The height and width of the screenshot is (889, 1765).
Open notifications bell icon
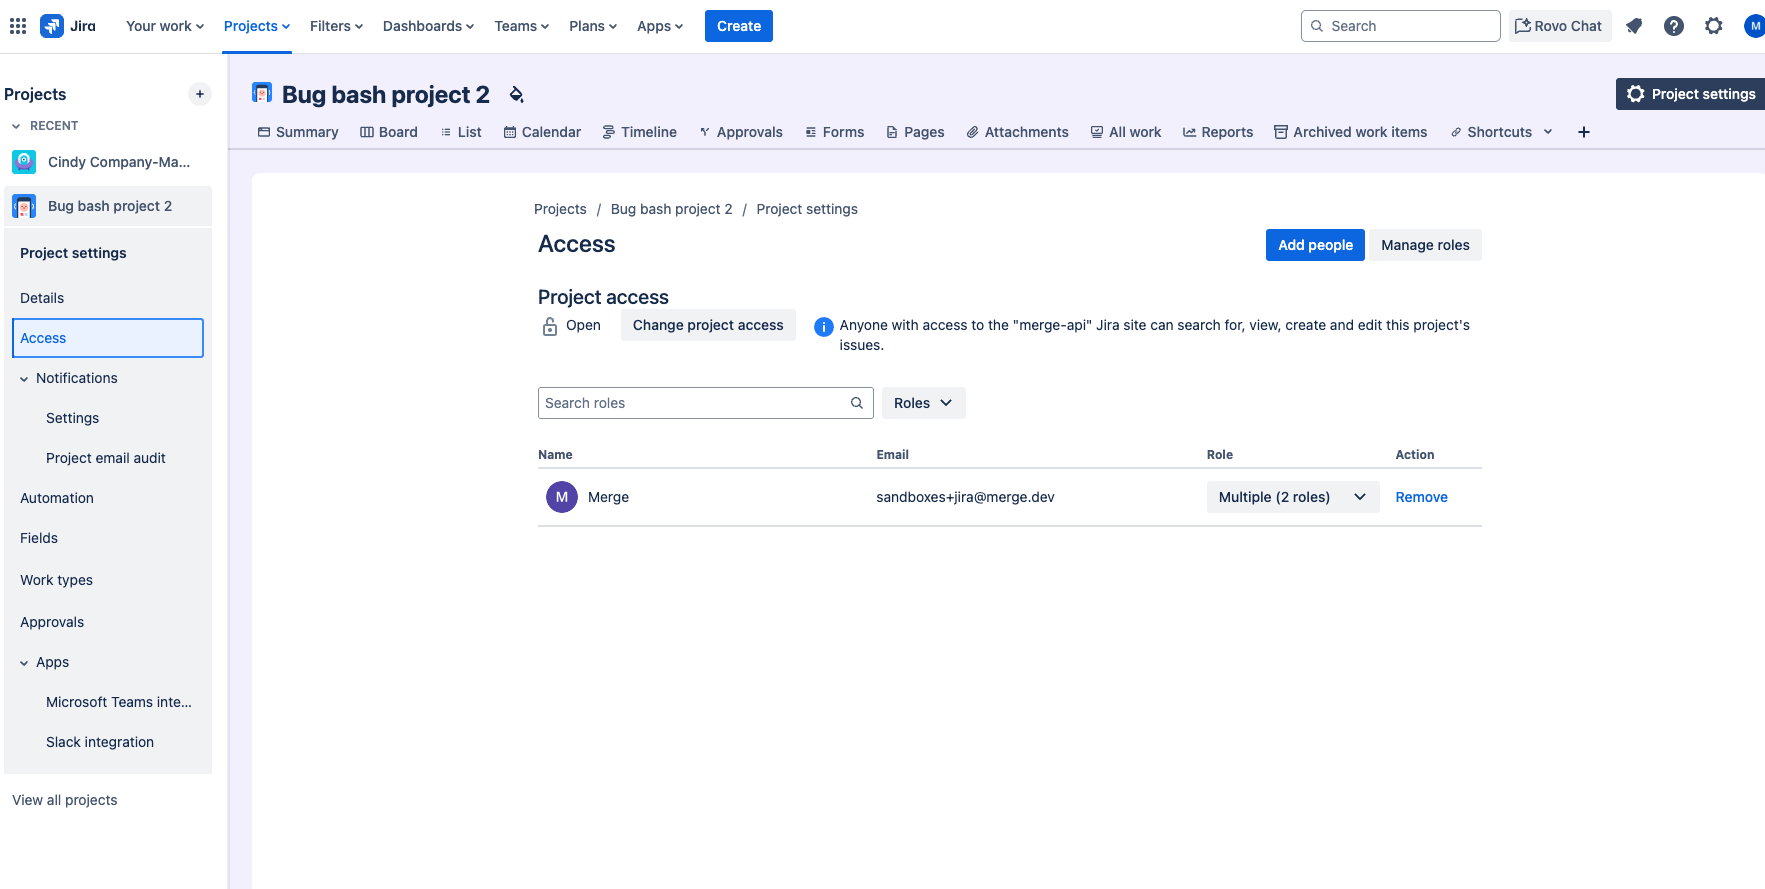(1634, 26)
